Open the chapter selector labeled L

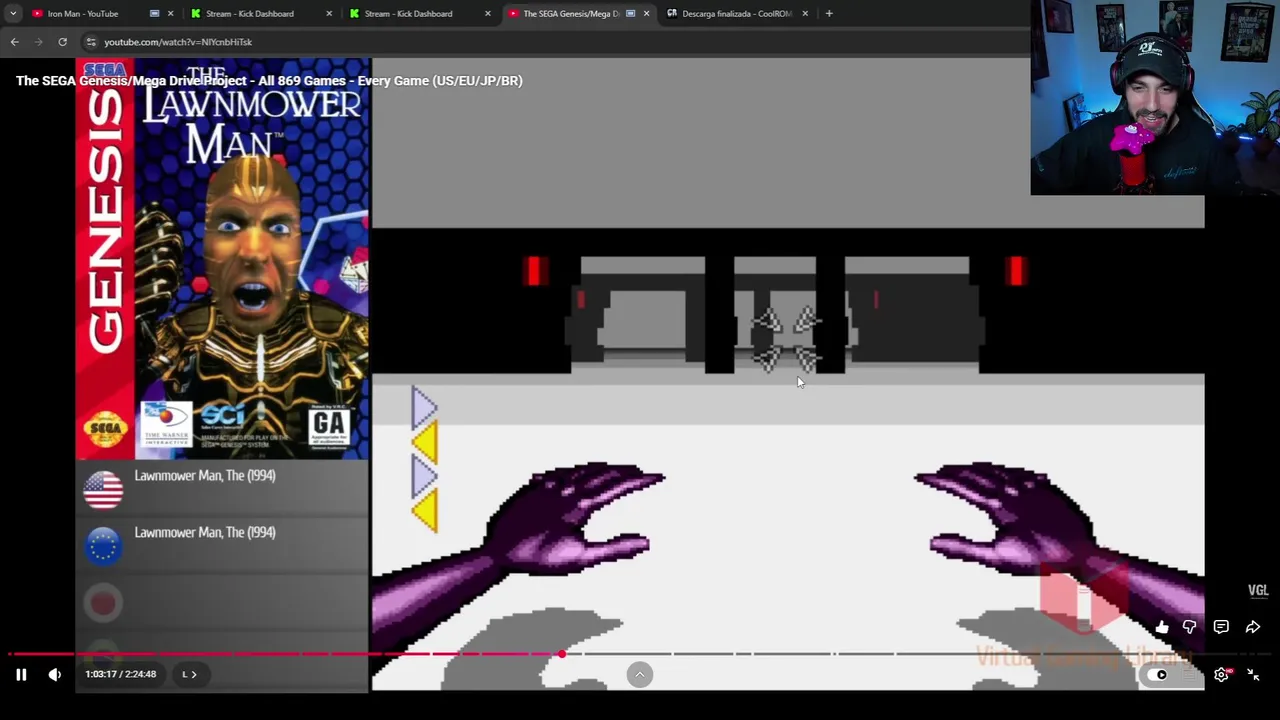189,675
